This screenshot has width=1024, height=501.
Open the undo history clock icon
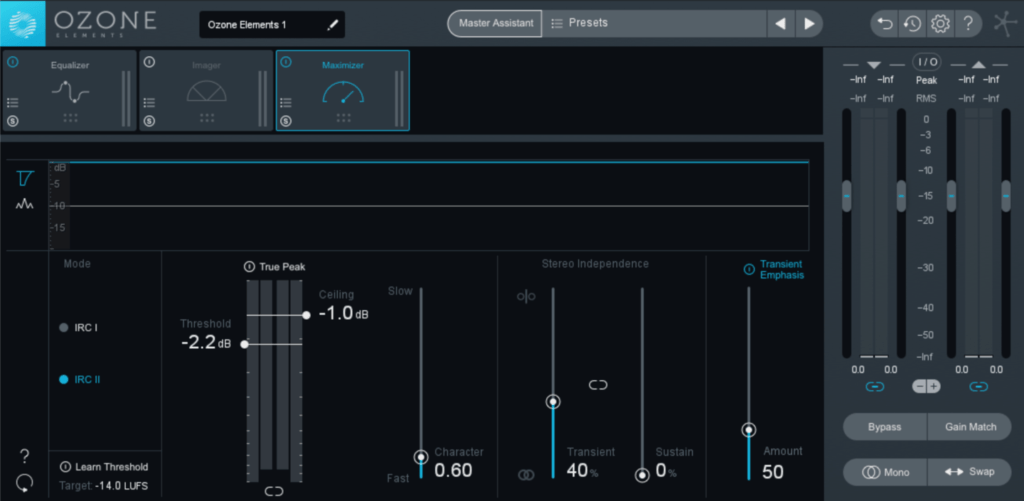pyautogui.click(x=911, y=24)
